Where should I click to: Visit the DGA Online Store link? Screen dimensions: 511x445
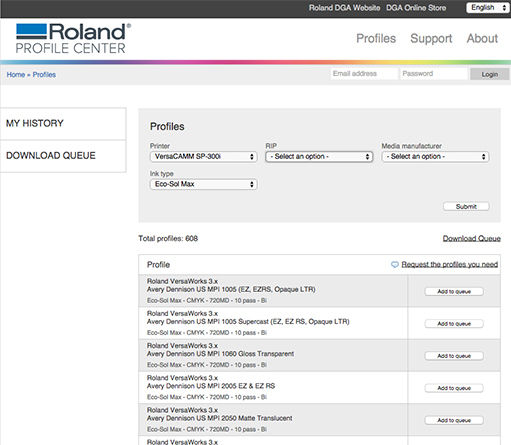(416, 8)
